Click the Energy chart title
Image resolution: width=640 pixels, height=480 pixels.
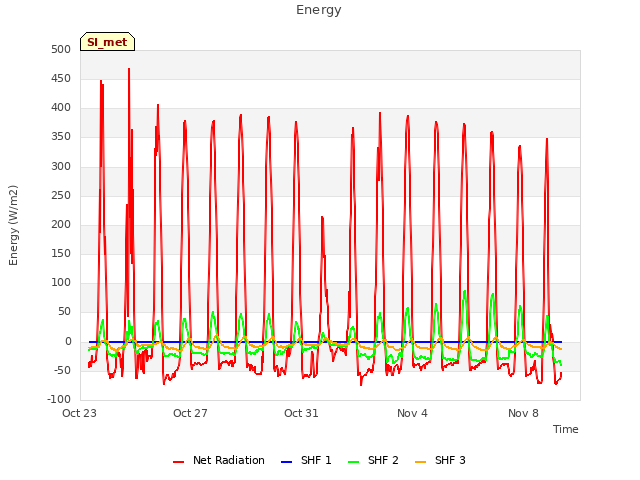(319, 10)
